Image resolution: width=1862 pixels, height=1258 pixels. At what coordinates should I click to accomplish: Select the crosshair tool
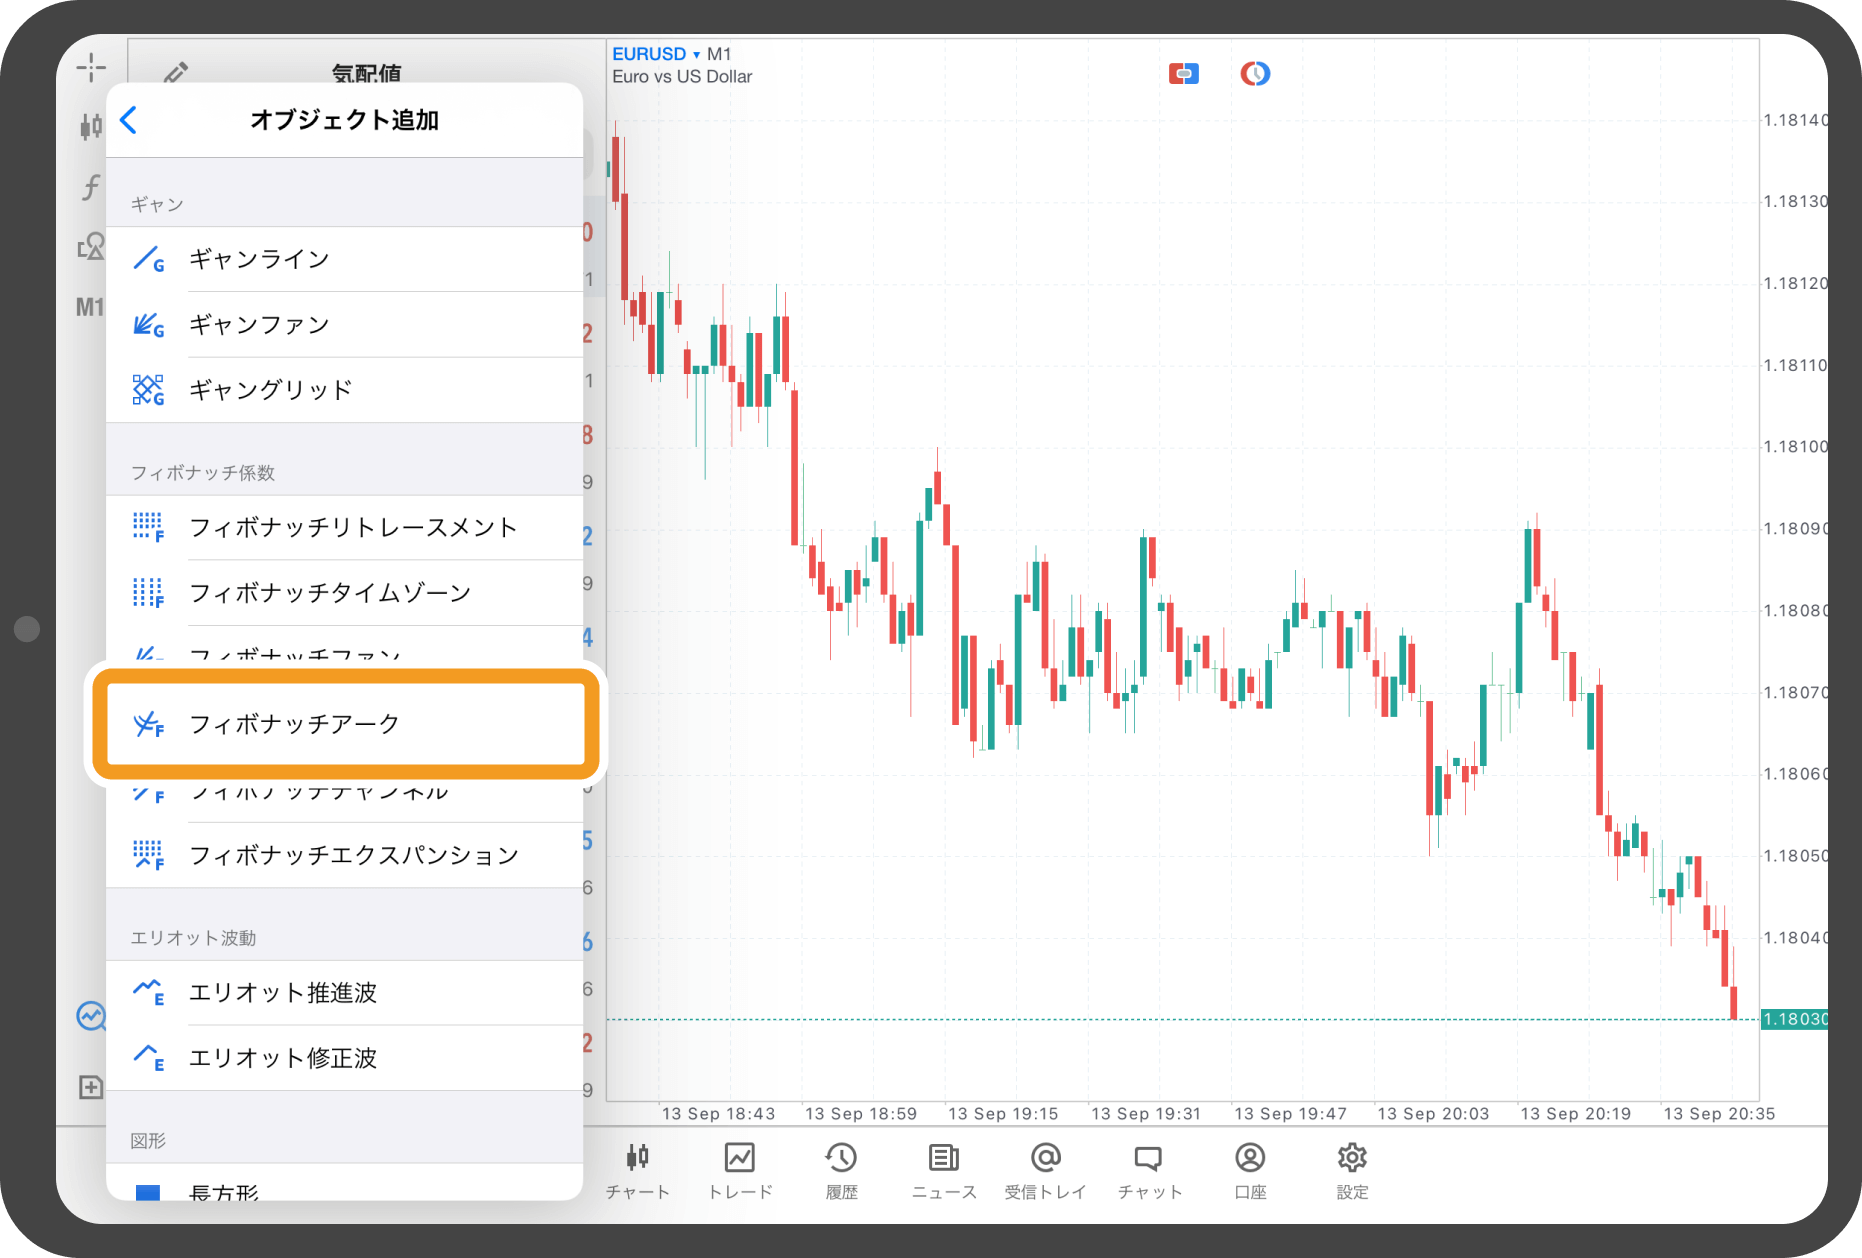tap(91, 67)
